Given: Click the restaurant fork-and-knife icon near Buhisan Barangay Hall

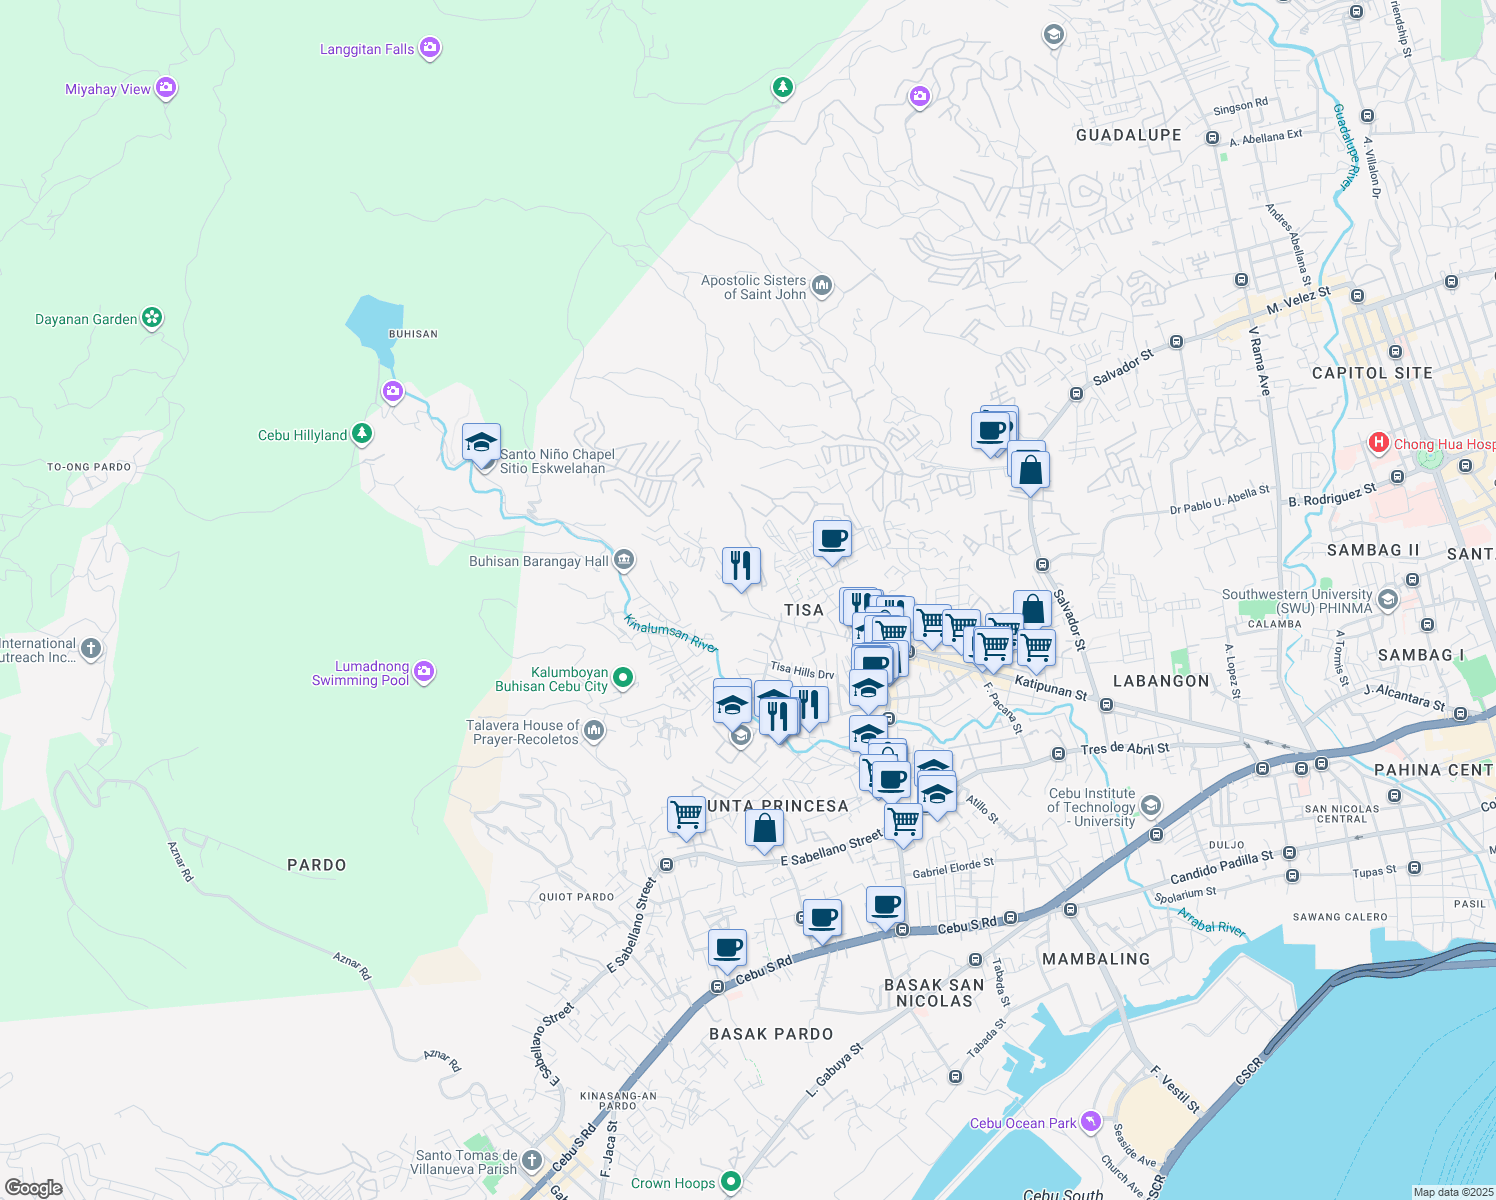Looking at the screenshot, I should pos(741,565).
